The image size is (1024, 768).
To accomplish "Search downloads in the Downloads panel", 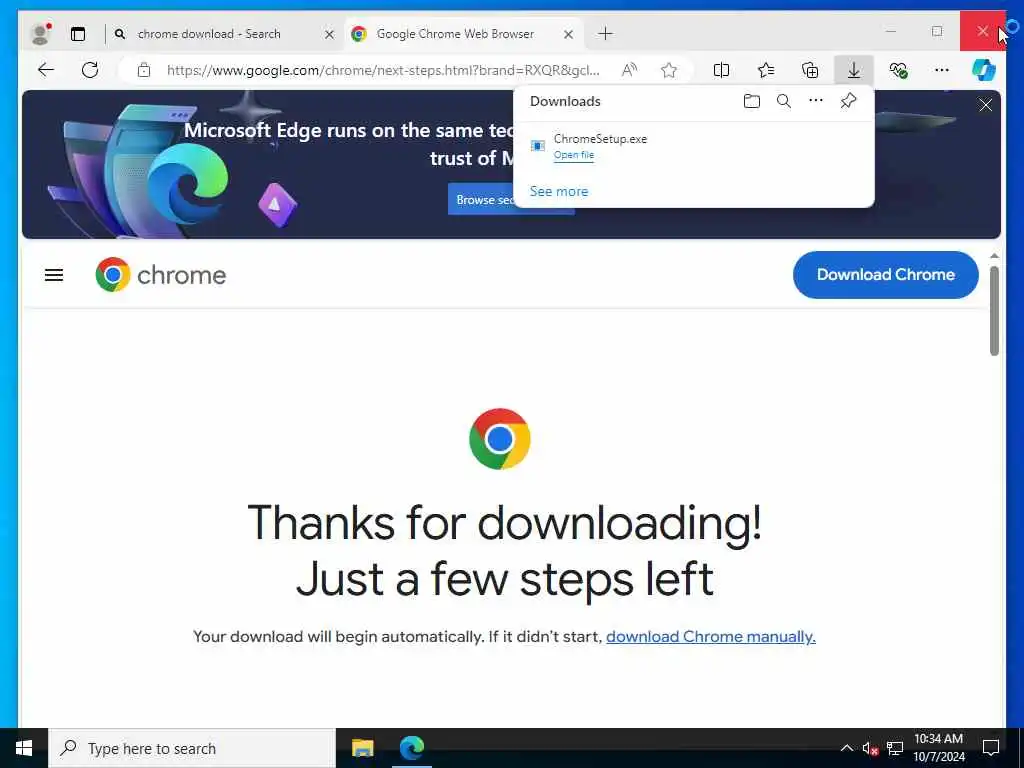I will (x=784, y=101).
